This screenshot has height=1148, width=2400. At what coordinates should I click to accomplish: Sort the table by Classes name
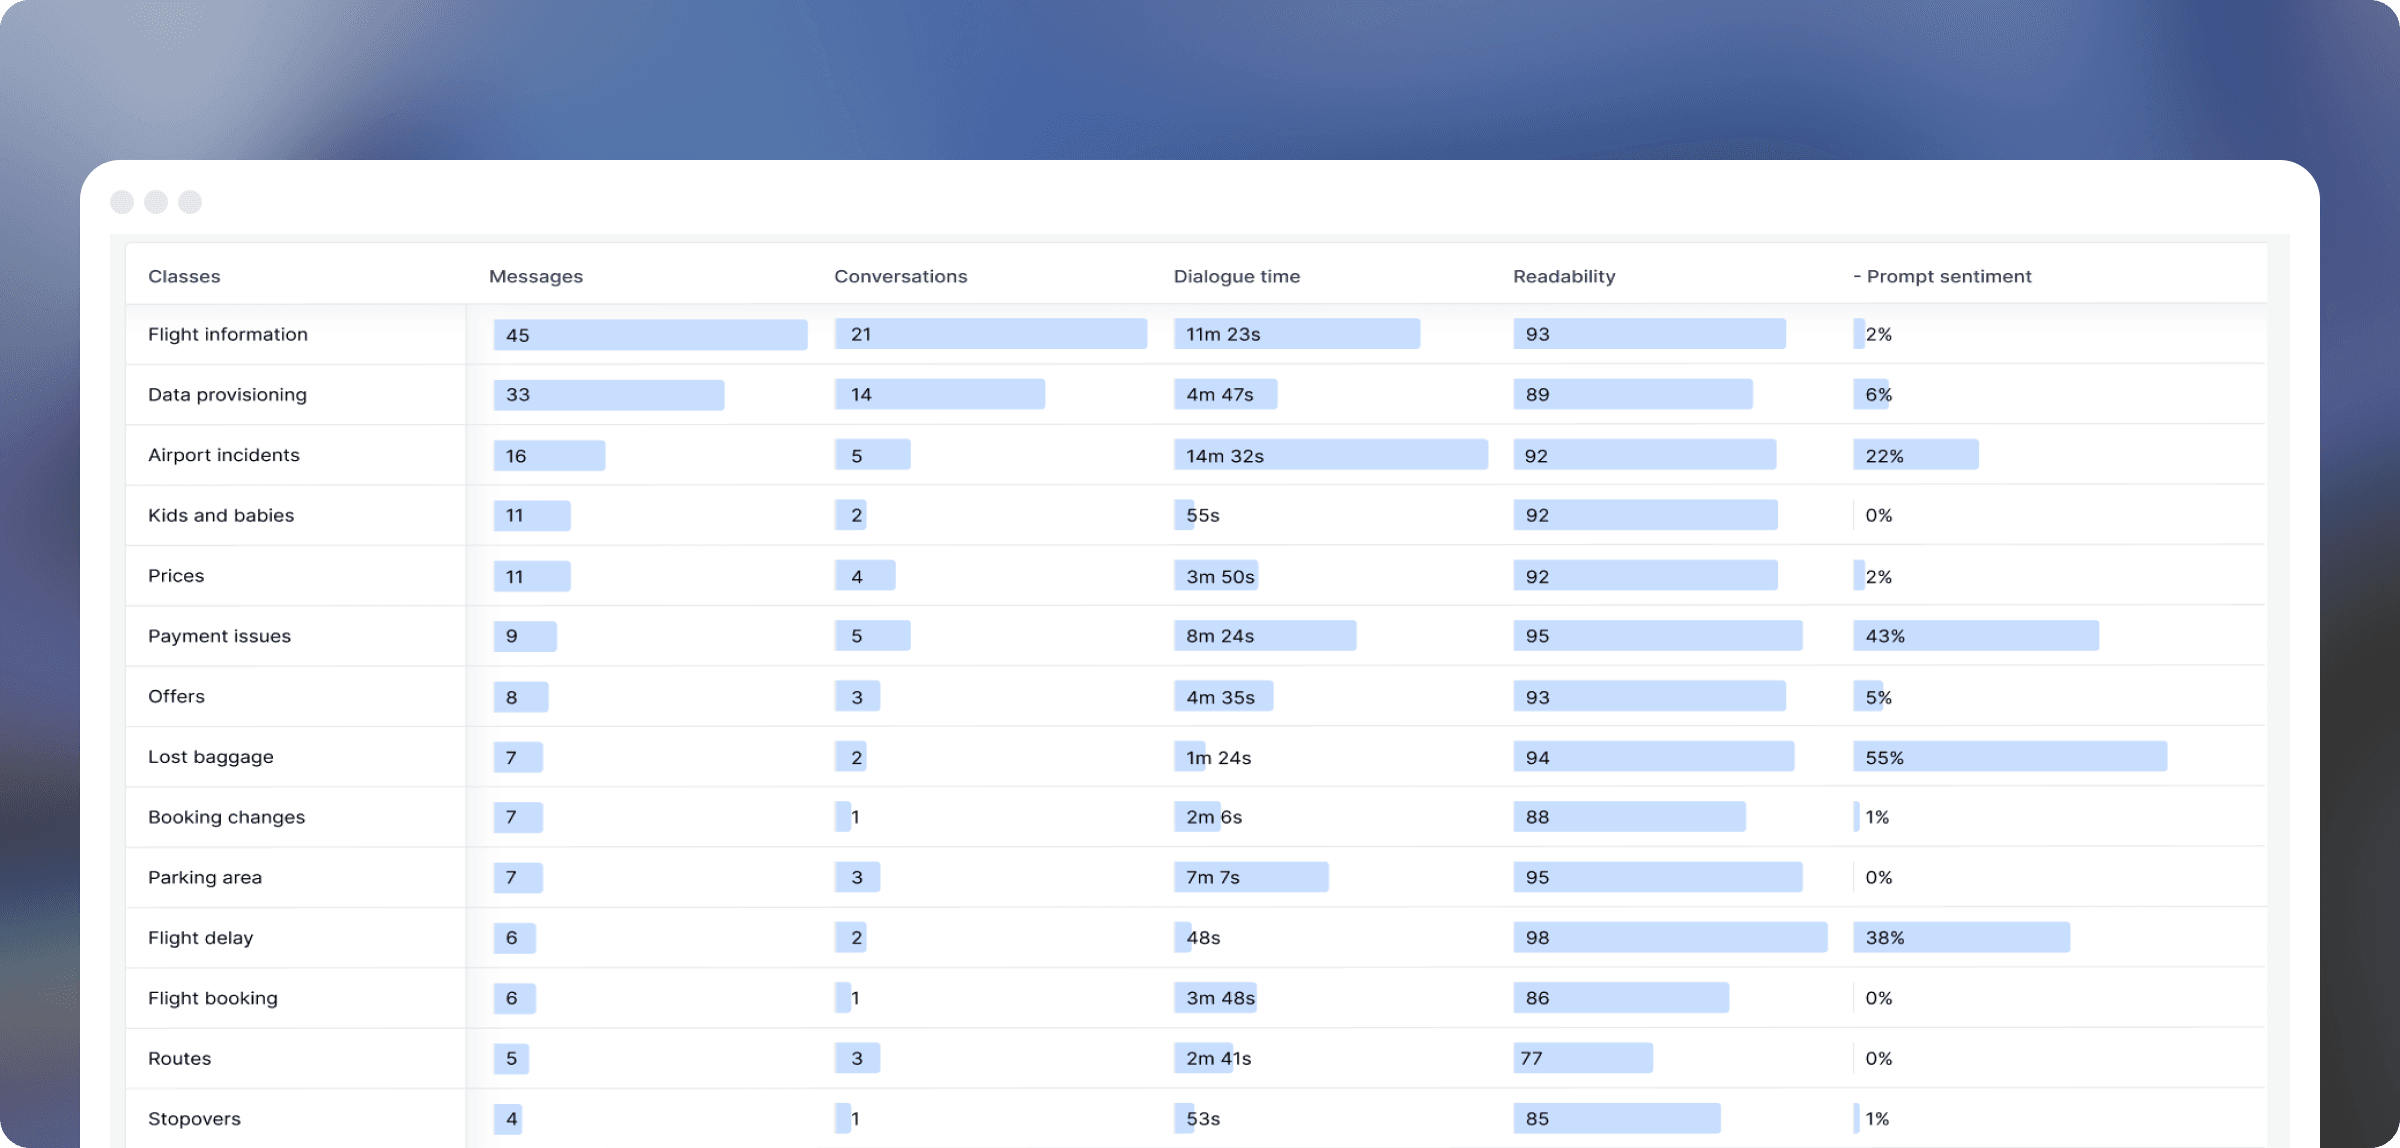pyautogui.click(x=184, y=276)
